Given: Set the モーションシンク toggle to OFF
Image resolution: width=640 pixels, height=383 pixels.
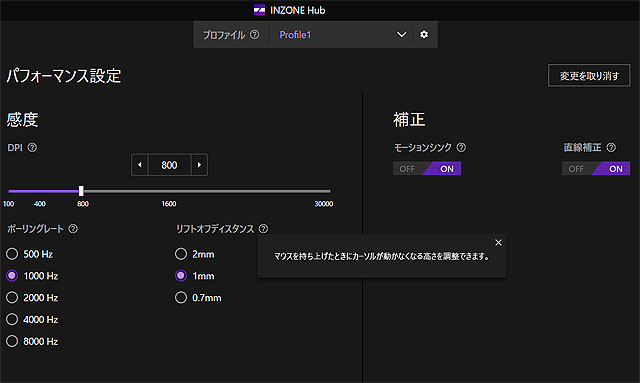Looking at the screenshot, I should [x=407, y=169].
